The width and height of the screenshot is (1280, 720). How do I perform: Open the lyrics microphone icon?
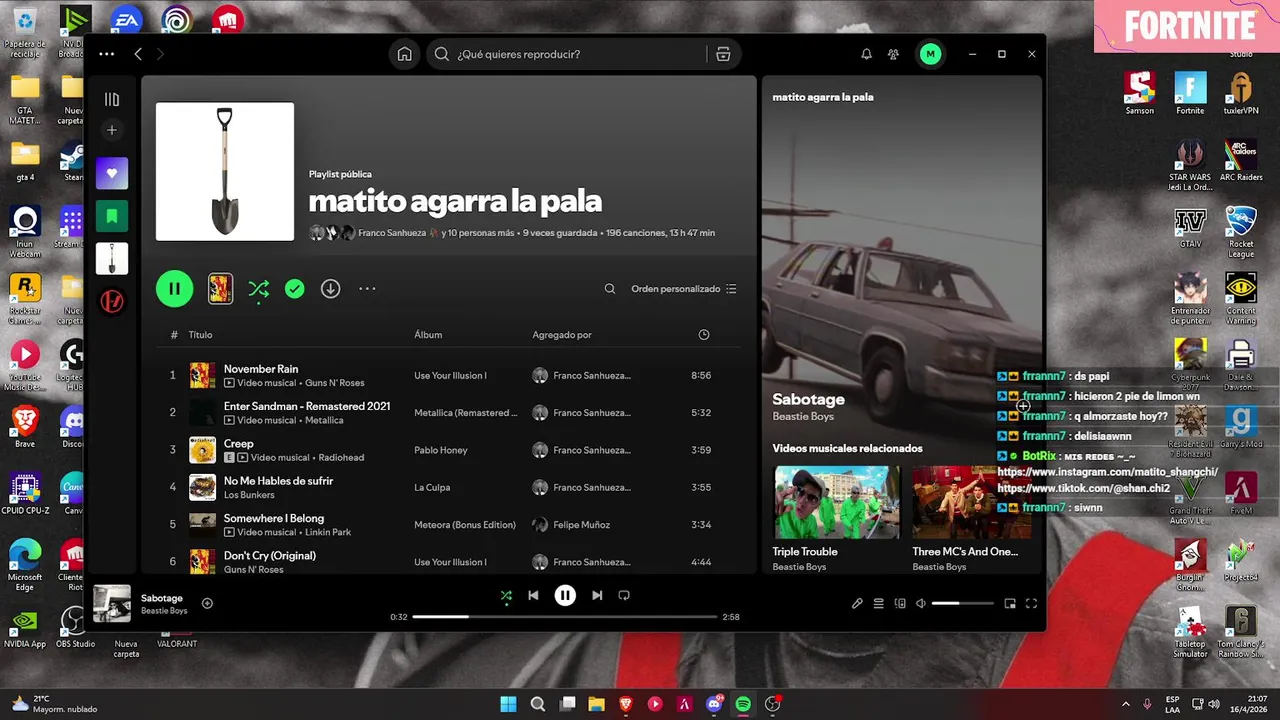coord(857,603)
